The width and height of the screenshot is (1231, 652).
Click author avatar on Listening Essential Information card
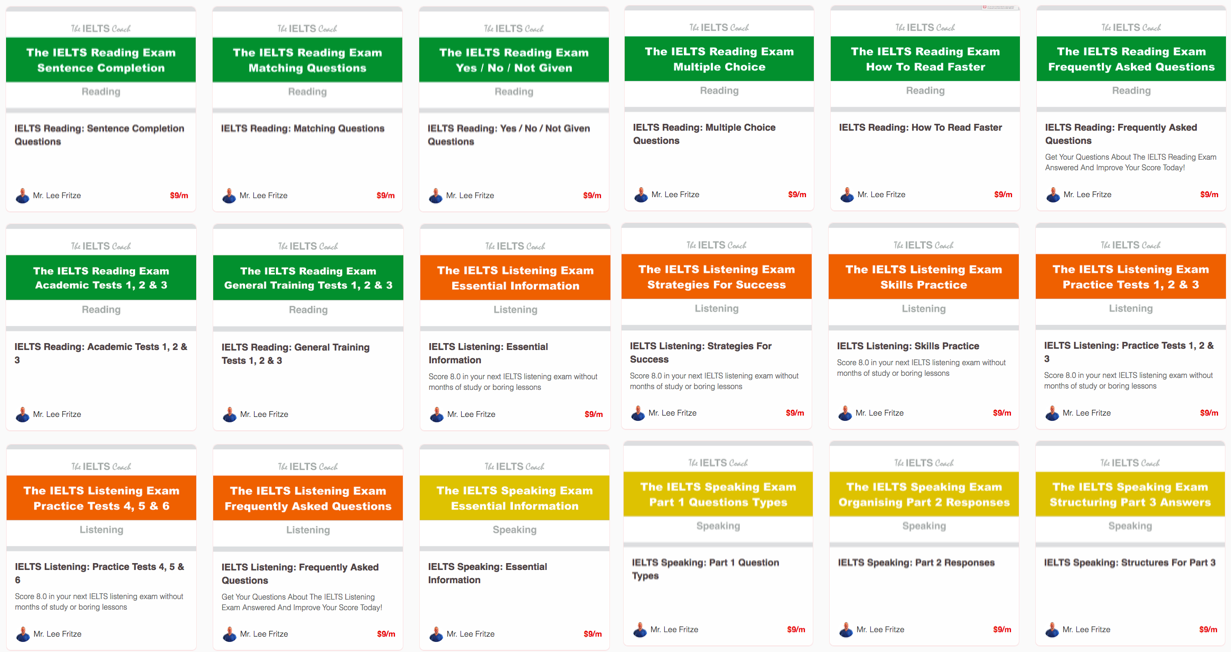point(436,414)
